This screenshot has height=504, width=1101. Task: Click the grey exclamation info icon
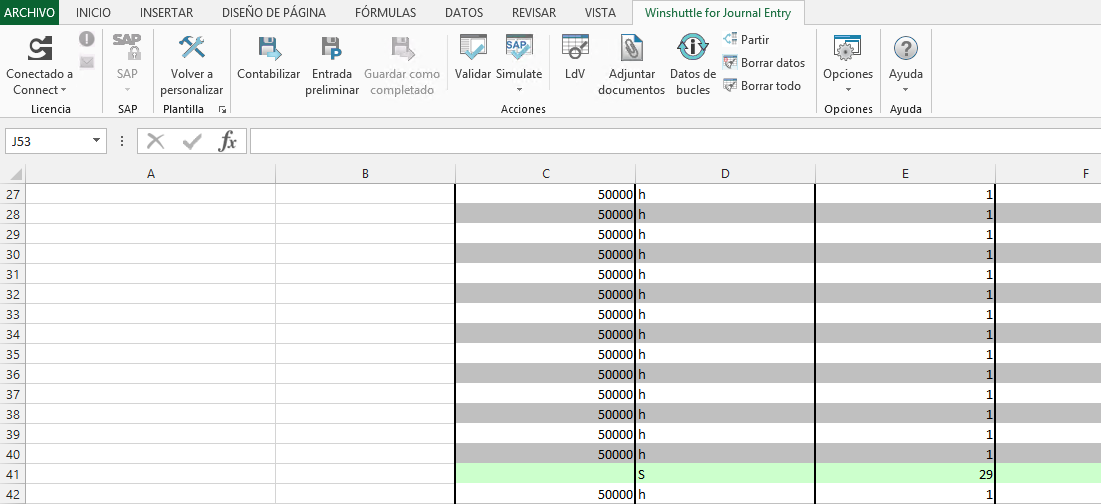86,39
